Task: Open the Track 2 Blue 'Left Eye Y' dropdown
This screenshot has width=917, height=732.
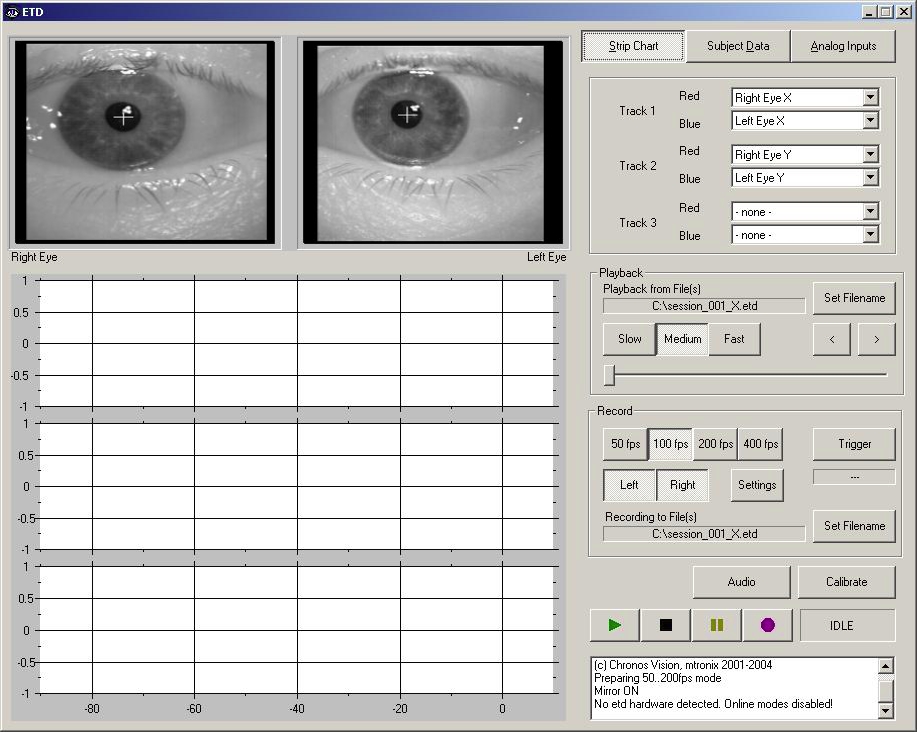Action: (804, 177)
